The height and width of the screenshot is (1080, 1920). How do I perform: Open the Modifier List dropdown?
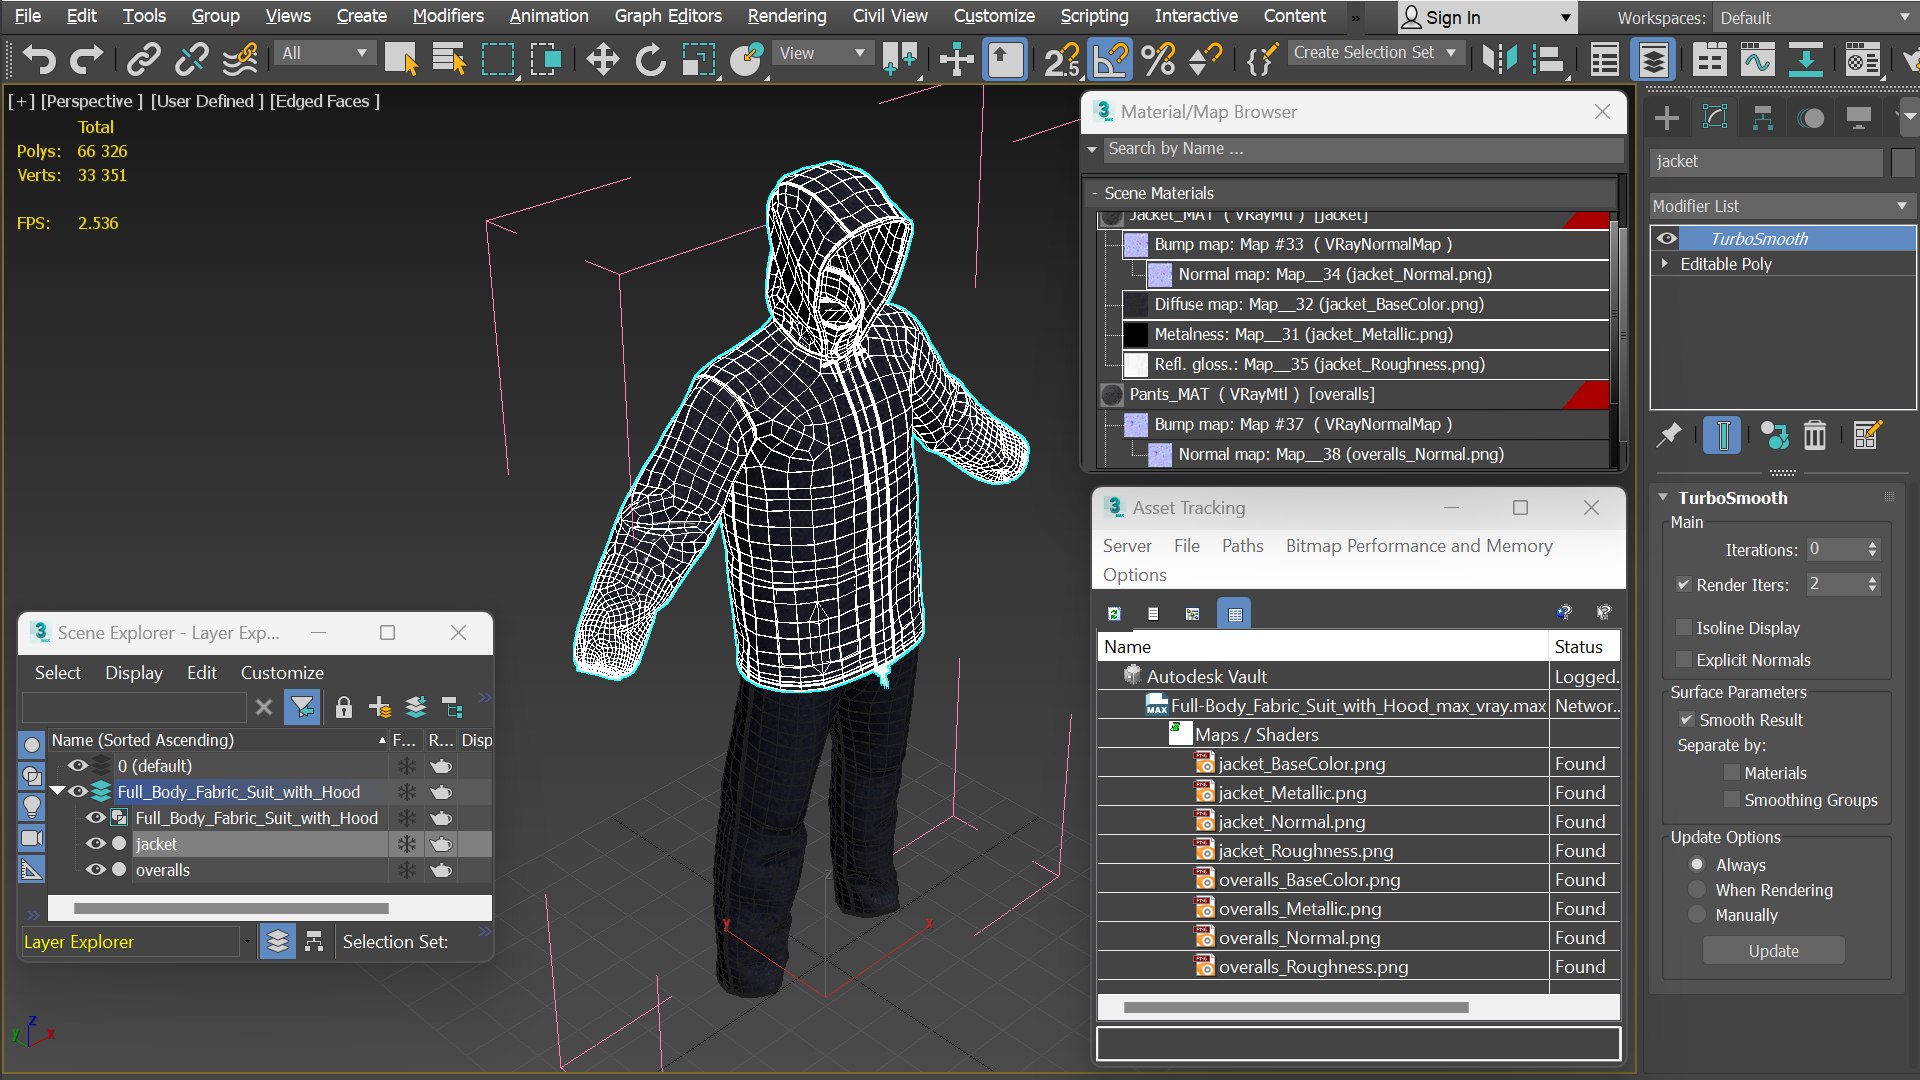1782,206
